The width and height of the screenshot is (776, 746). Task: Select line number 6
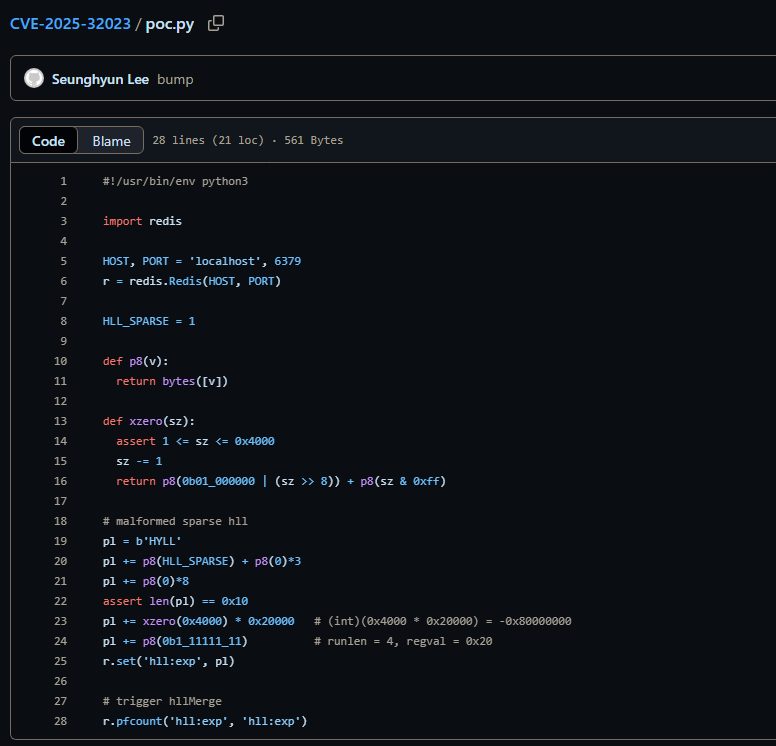tap(63, 281)
